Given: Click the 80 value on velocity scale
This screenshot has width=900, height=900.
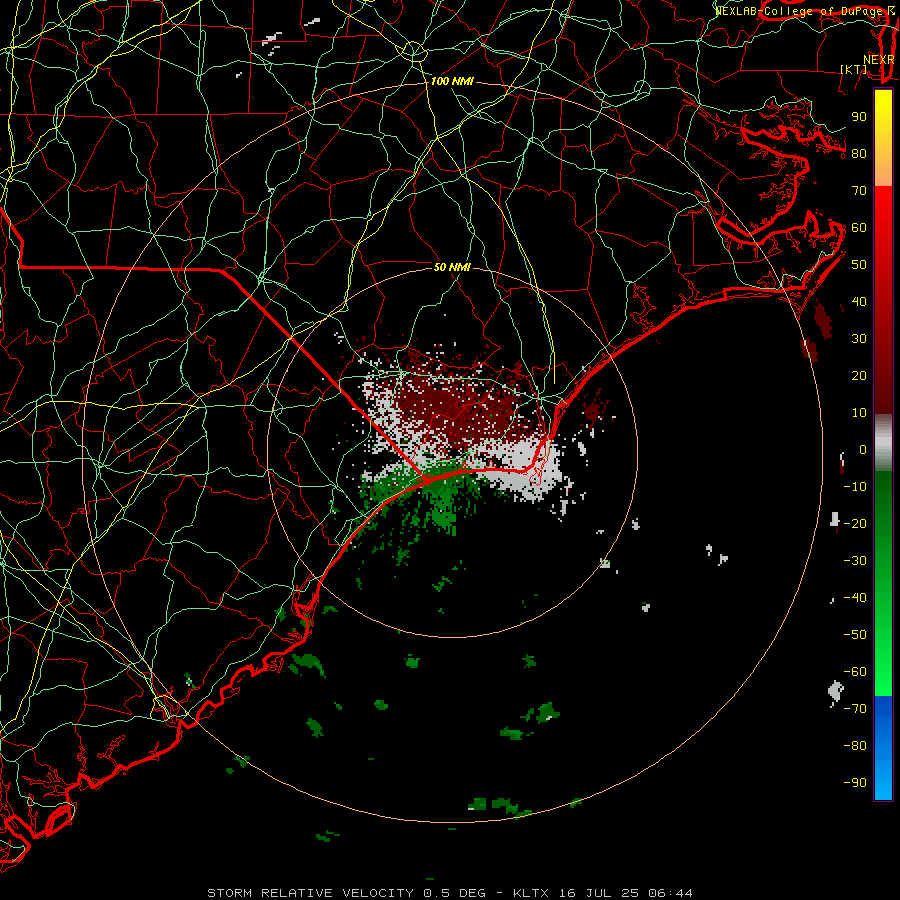Looking at the screenshot, I should (859, 153).
